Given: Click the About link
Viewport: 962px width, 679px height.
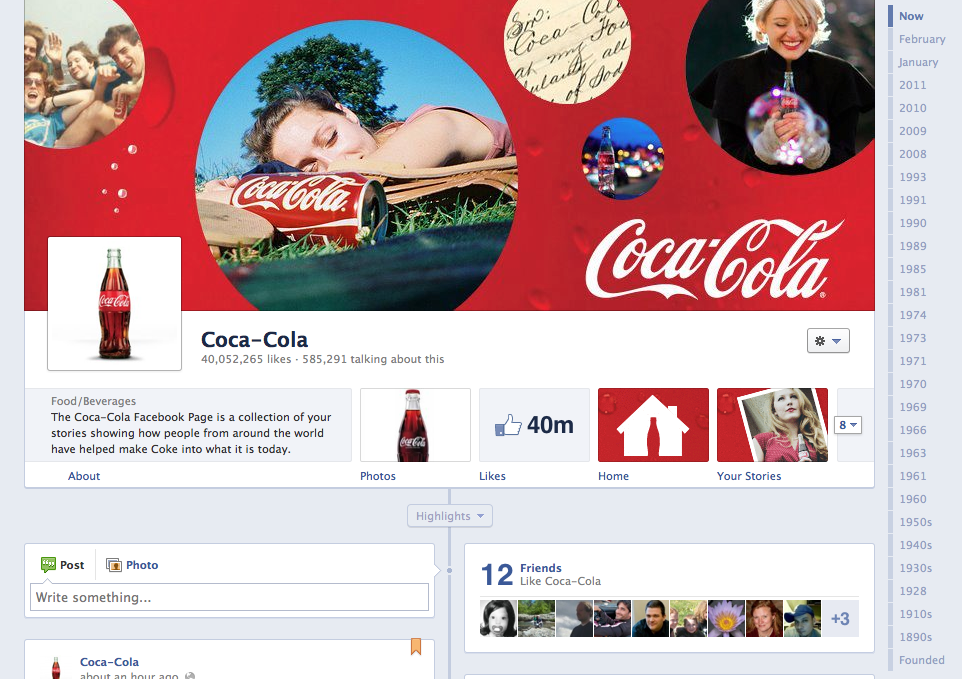Looking at the screenshot, I should point(84,476).
